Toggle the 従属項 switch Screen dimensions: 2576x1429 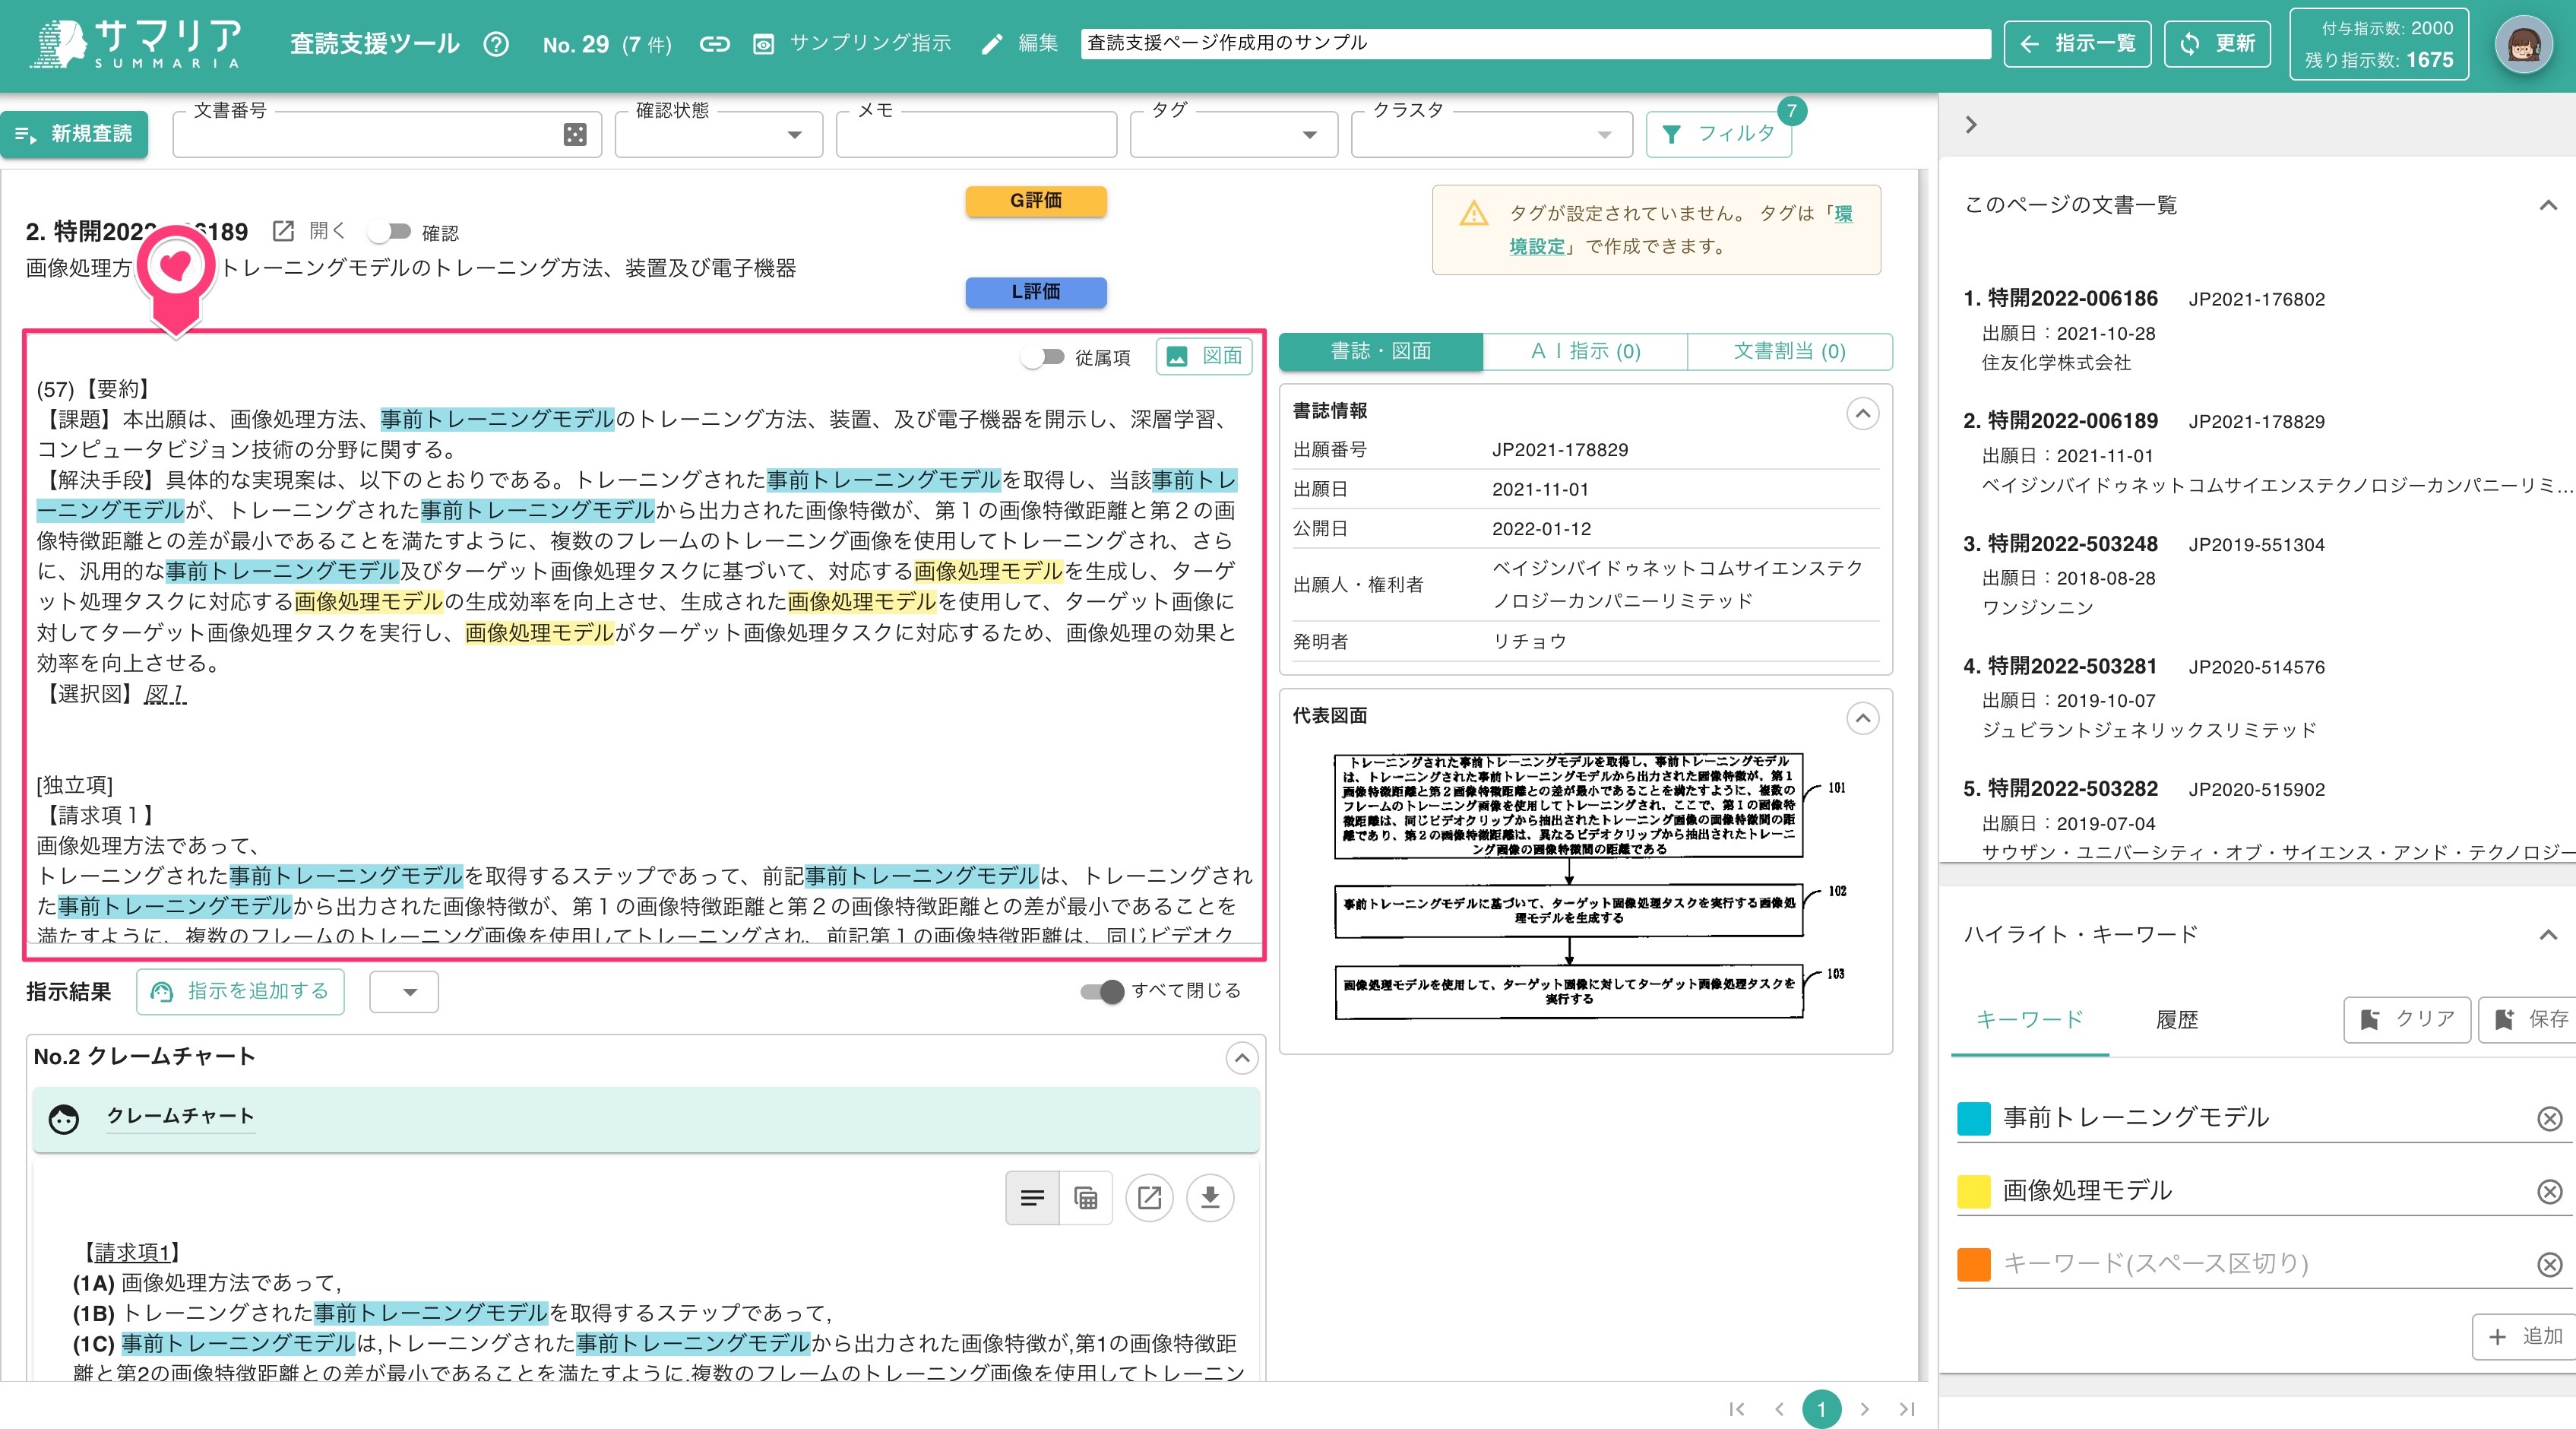point(1045,356)
